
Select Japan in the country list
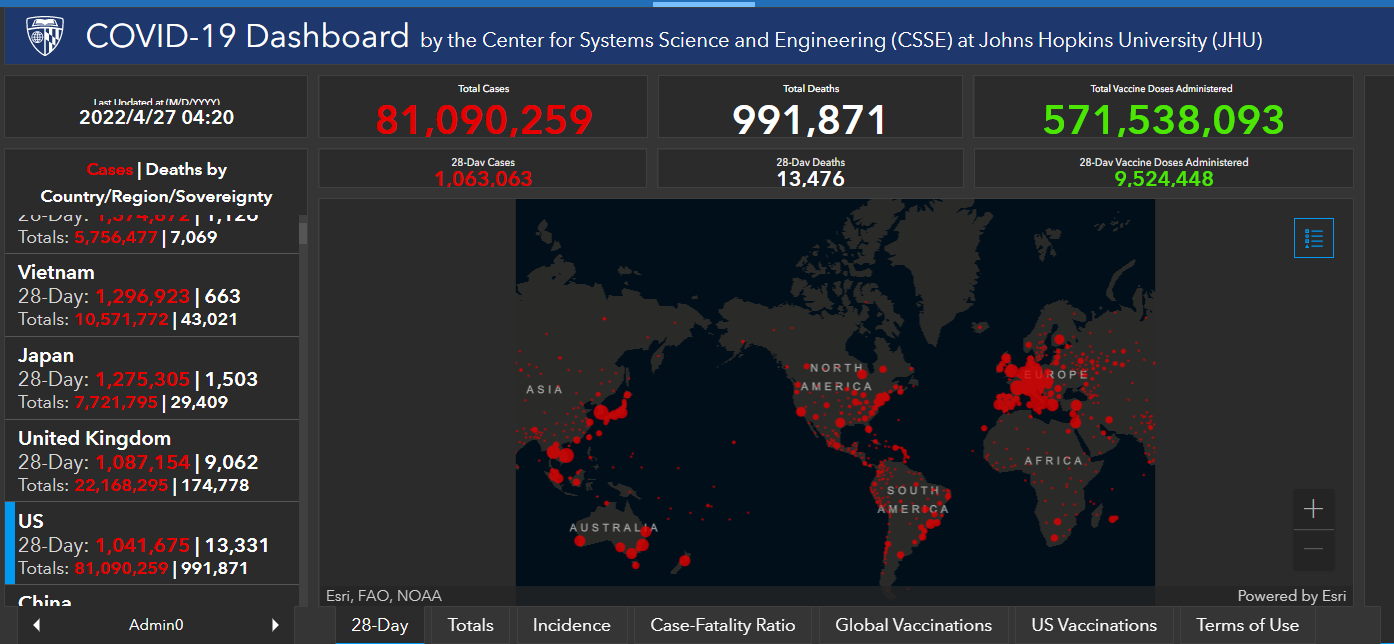tap(152, 378)
